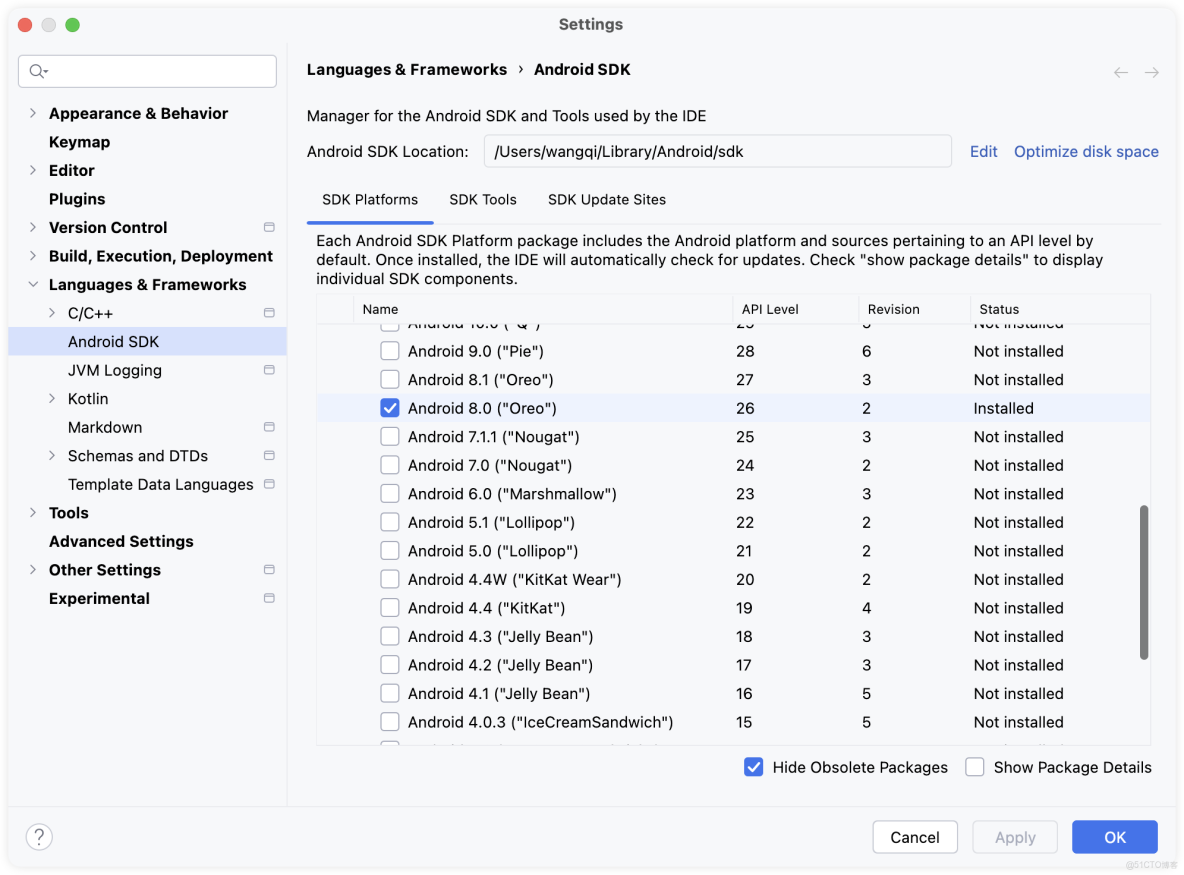
Task: Click the Optimize disk space link
Action: pyautogui.click(x=1086, y=152)
